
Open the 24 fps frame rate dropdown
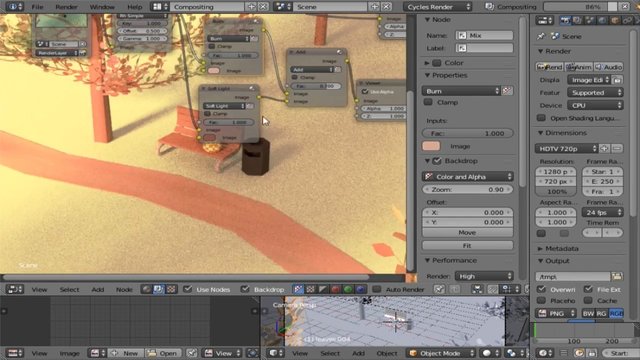(x=602, y=212)
